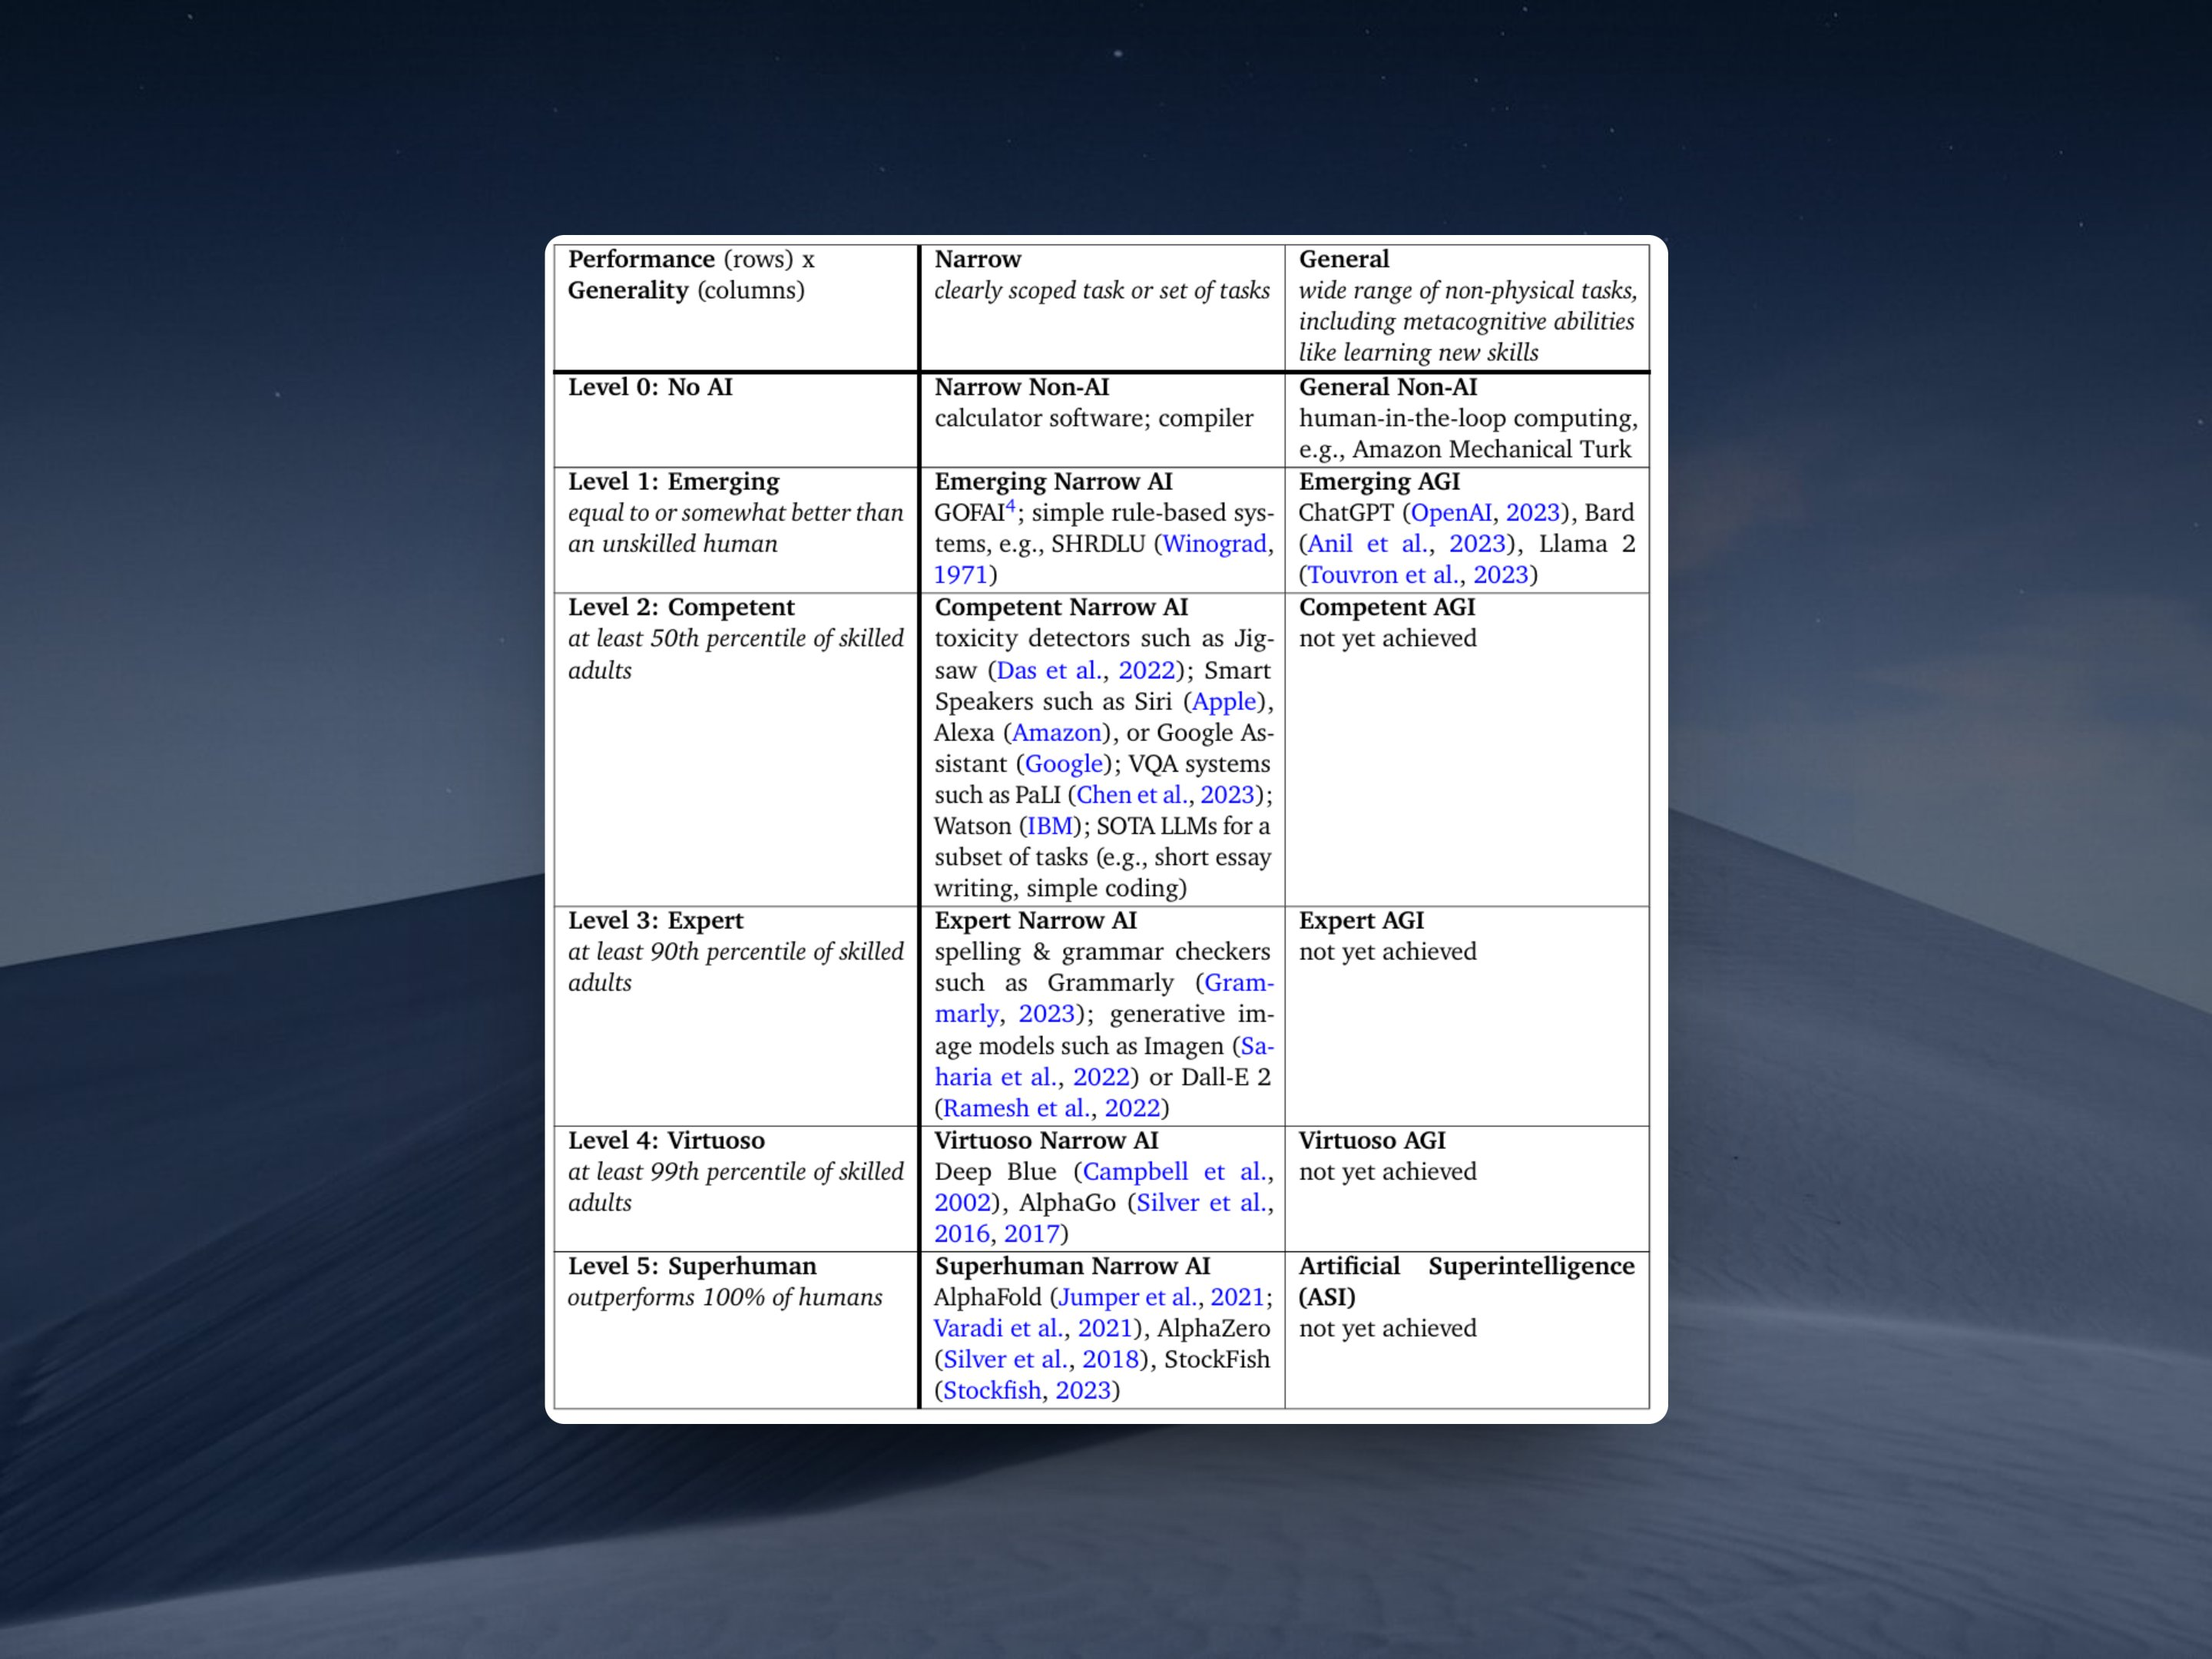Image resolution: width=2212 pixels, height=1659 pixels.
Task: Open the OpenAI citation link
Action: (1450, 513)
